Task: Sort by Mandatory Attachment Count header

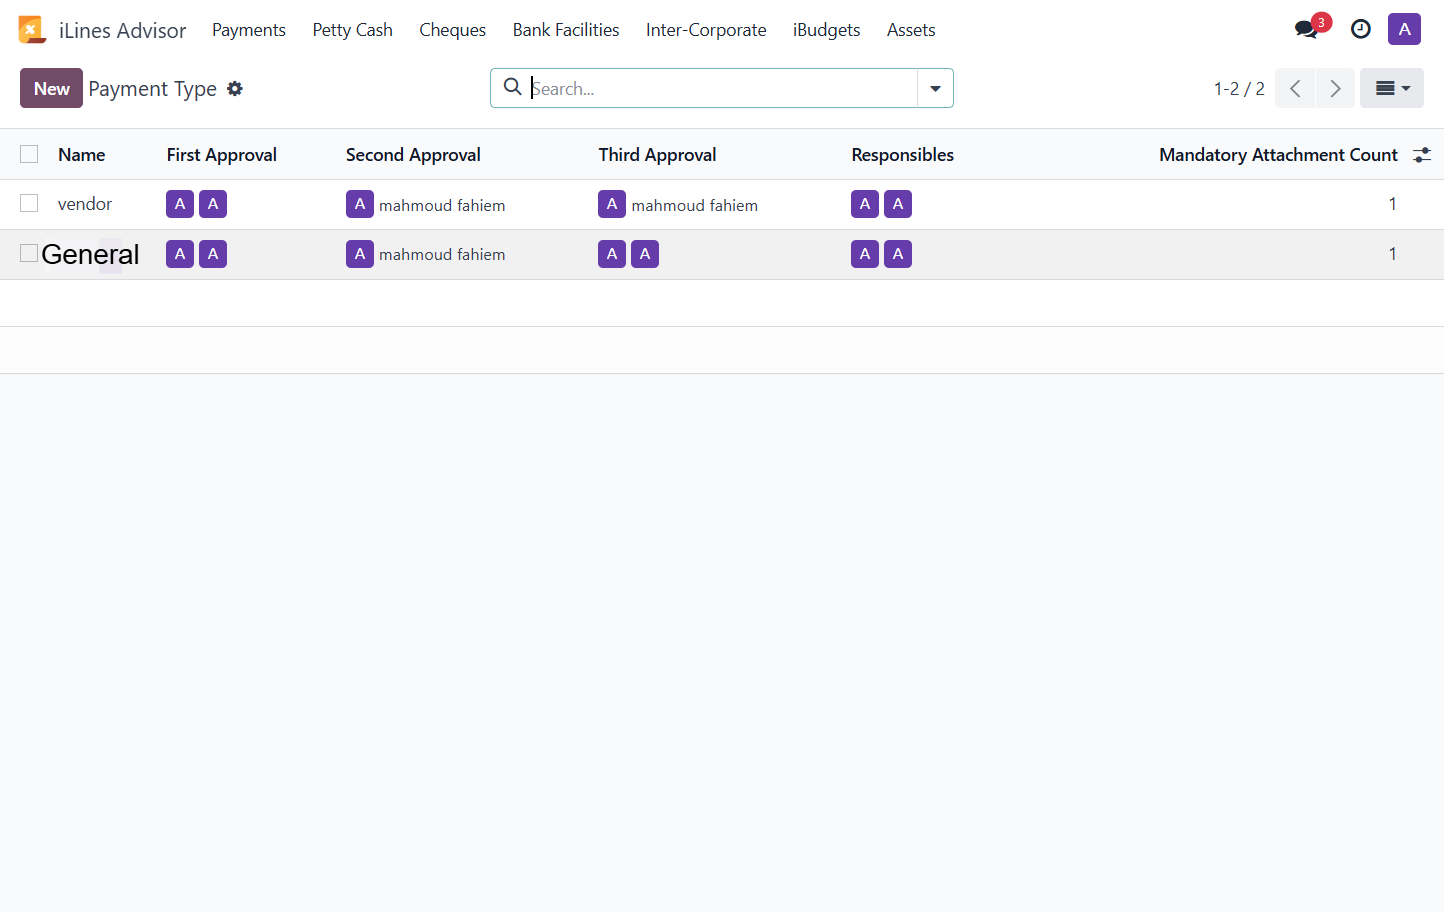Action: [x=1278, y=155]
